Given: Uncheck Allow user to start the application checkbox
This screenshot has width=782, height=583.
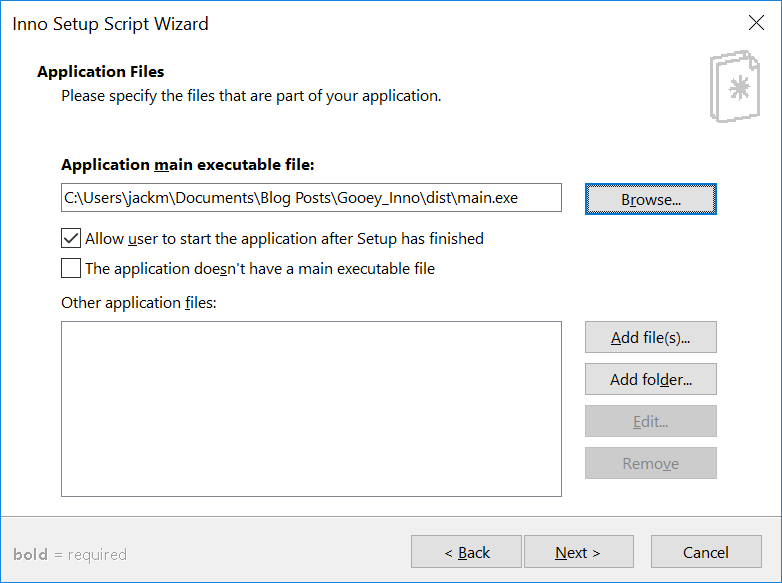Looking at the screenshot, I should [71, 238].
